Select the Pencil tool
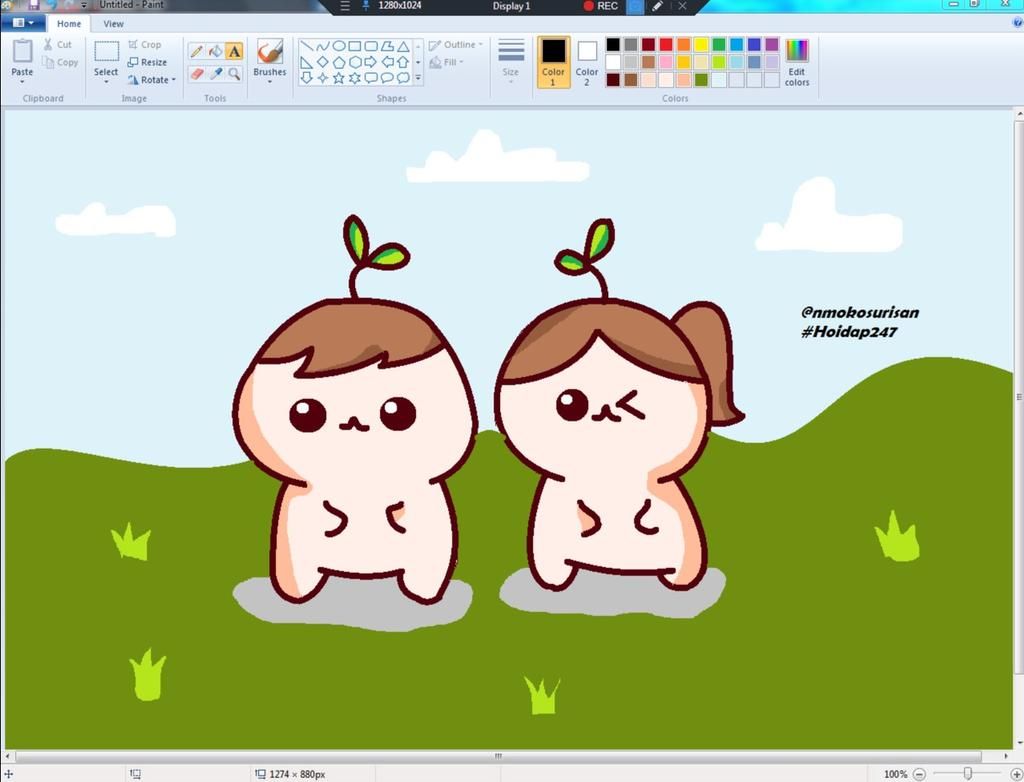This screenshot has width=1024, height=782. tap(197, 51)
